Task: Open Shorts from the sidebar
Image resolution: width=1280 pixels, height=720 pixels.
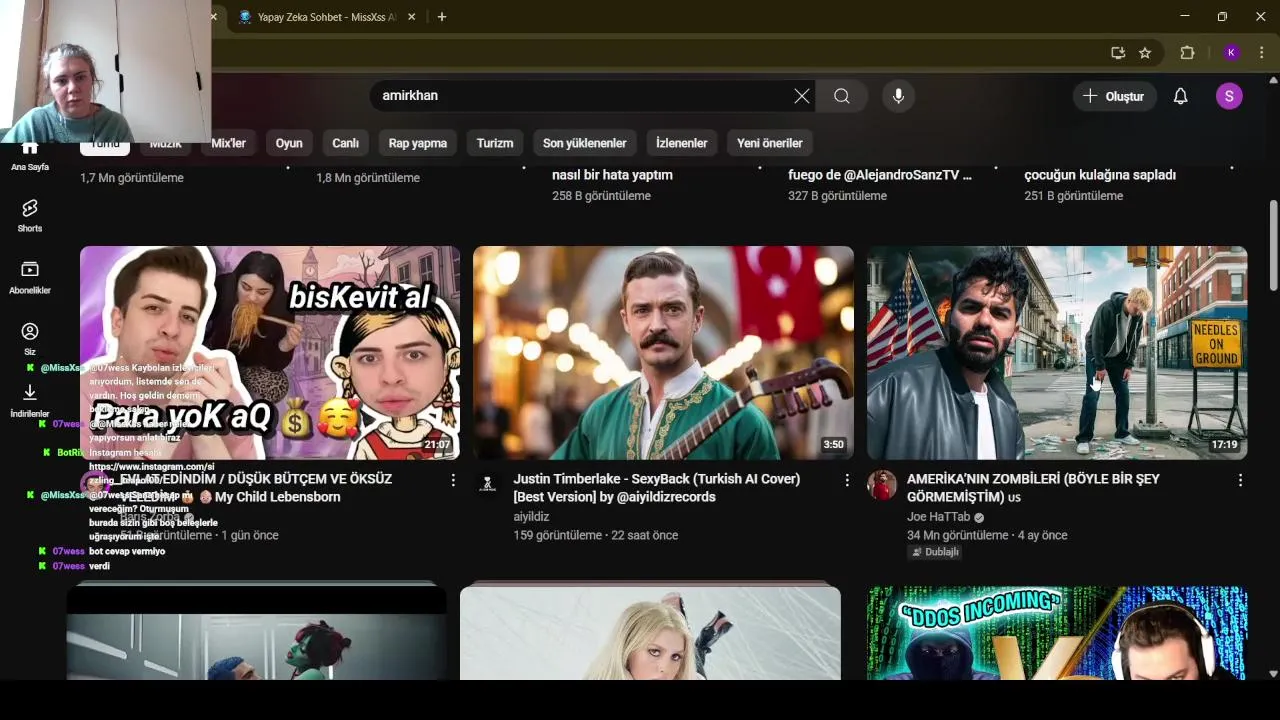Action: [x=30, y=216]
